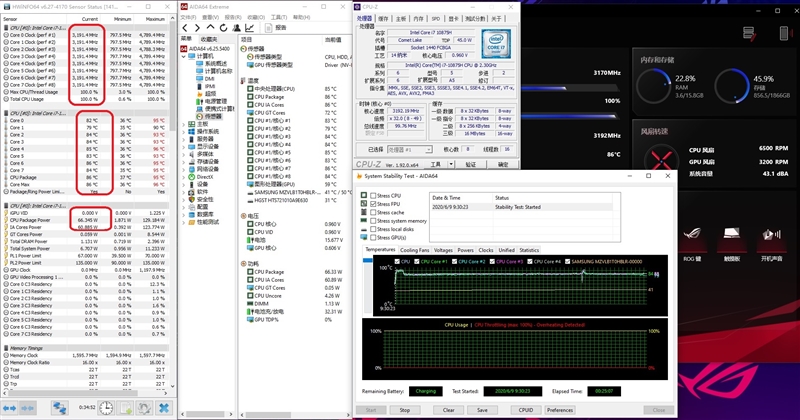800x420 pixels.
Task: Uncheck the Stress FPU checkbox
Action: 372,203
